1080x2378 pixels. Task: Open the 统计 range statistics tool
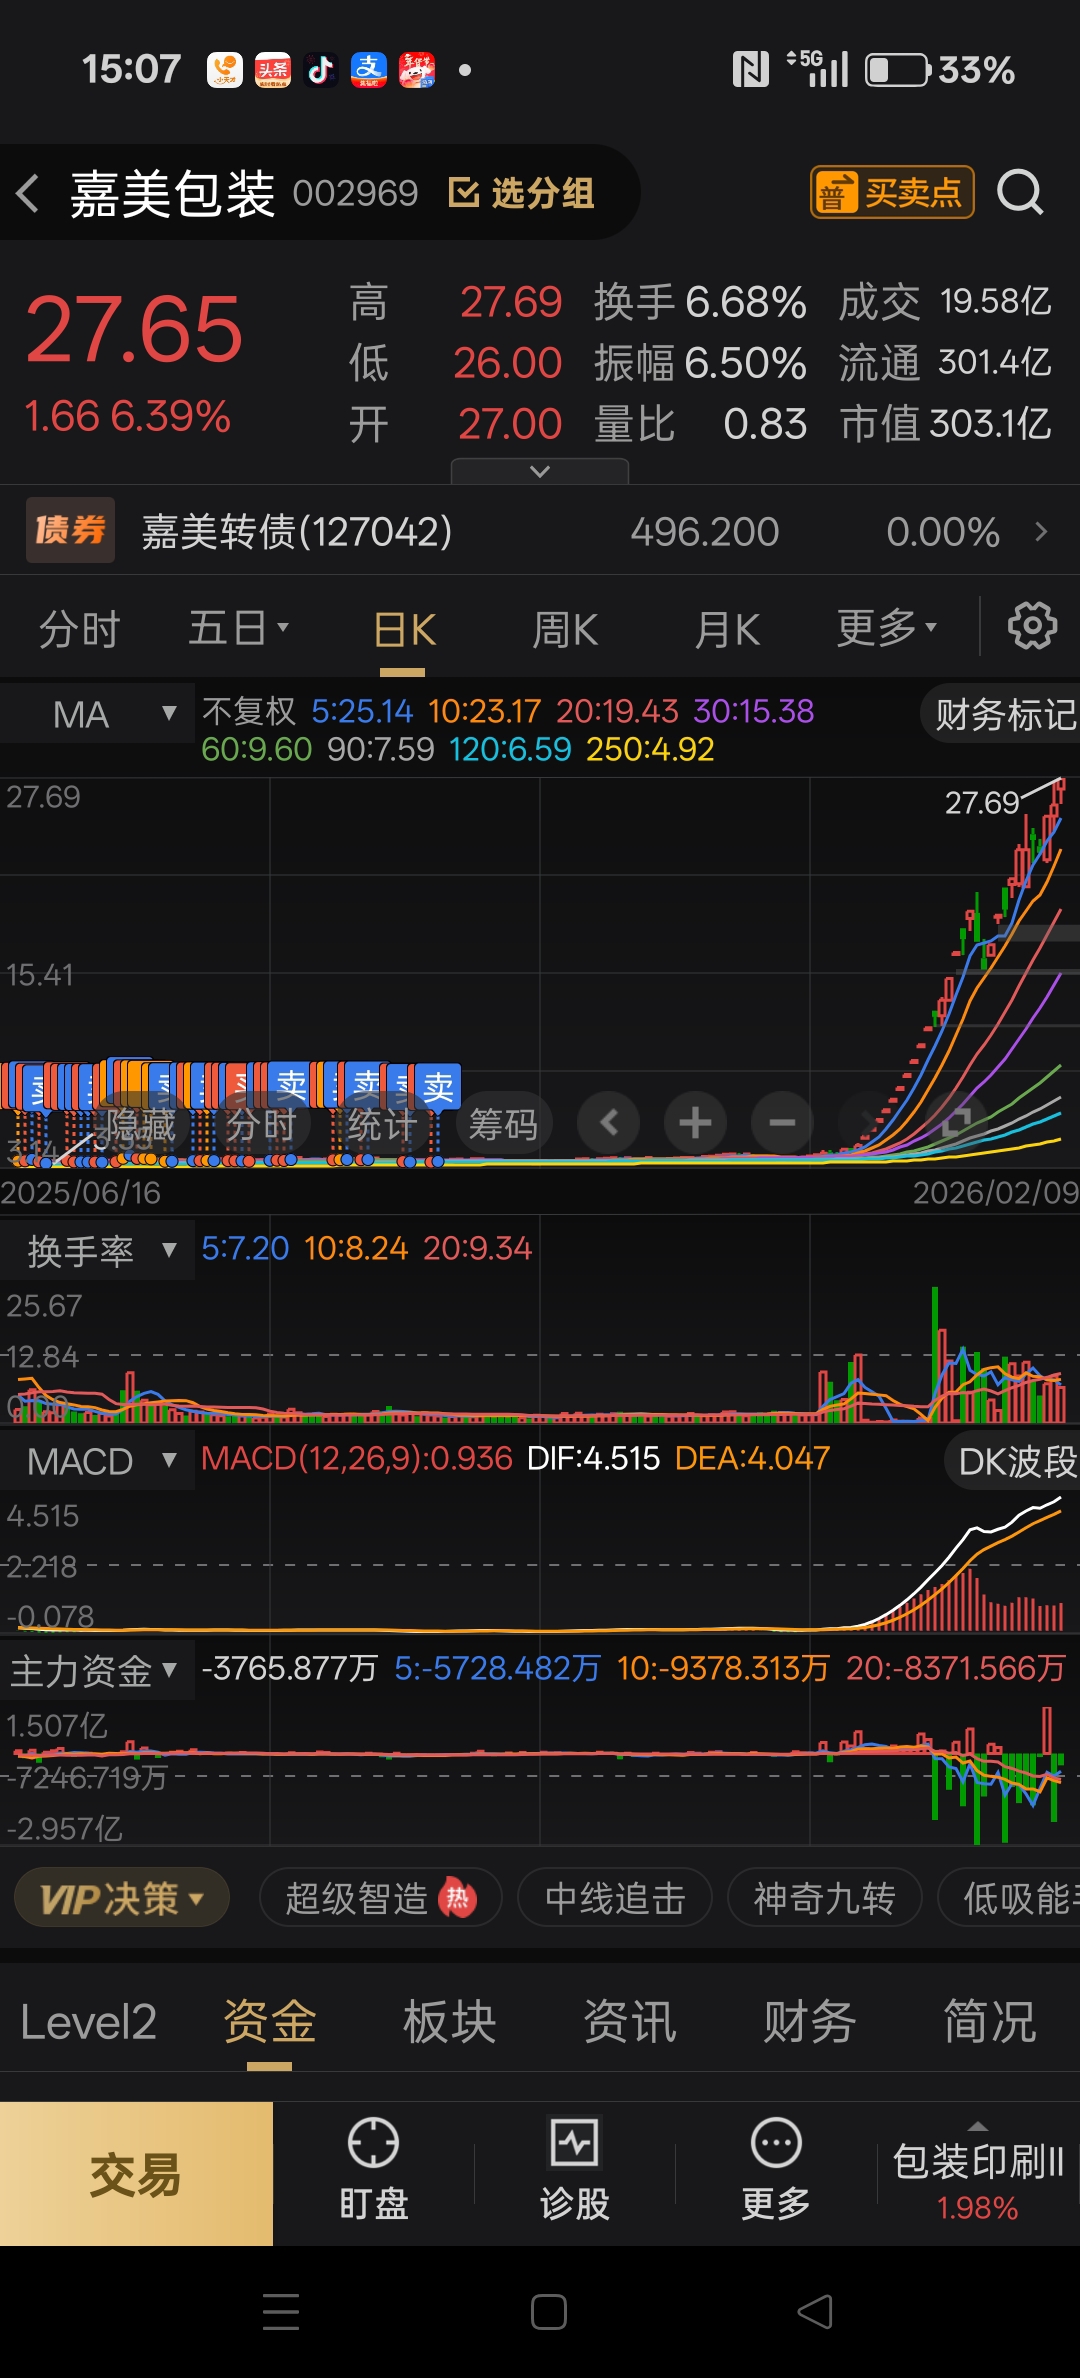coord(382,1125)
